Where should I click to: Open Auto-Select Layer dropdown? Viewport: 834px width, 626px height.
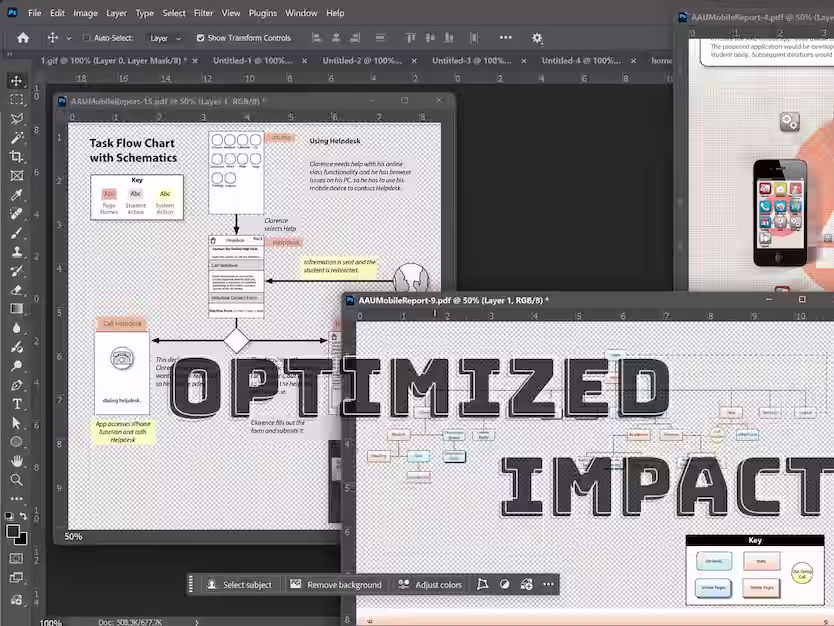point(165,38)
